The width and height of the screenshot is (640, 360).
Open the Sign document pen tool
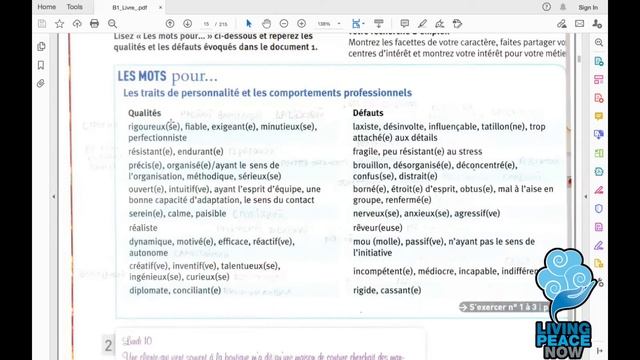coord(440,24)
